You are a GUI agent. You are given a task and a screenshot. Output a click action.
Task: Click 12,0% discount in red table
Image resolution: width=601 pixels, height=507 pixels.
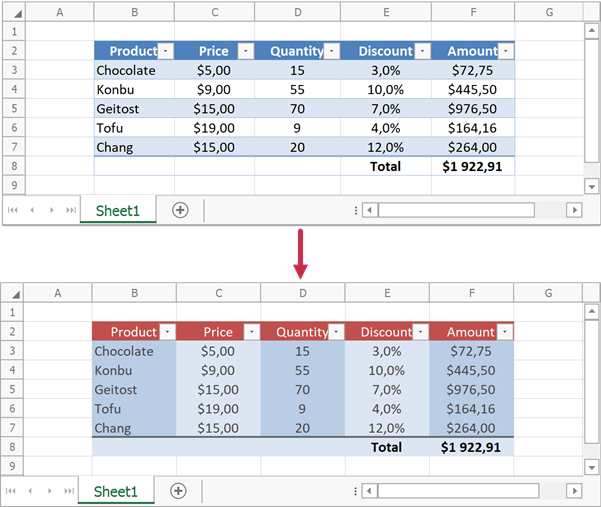click(x=387, y=428)
